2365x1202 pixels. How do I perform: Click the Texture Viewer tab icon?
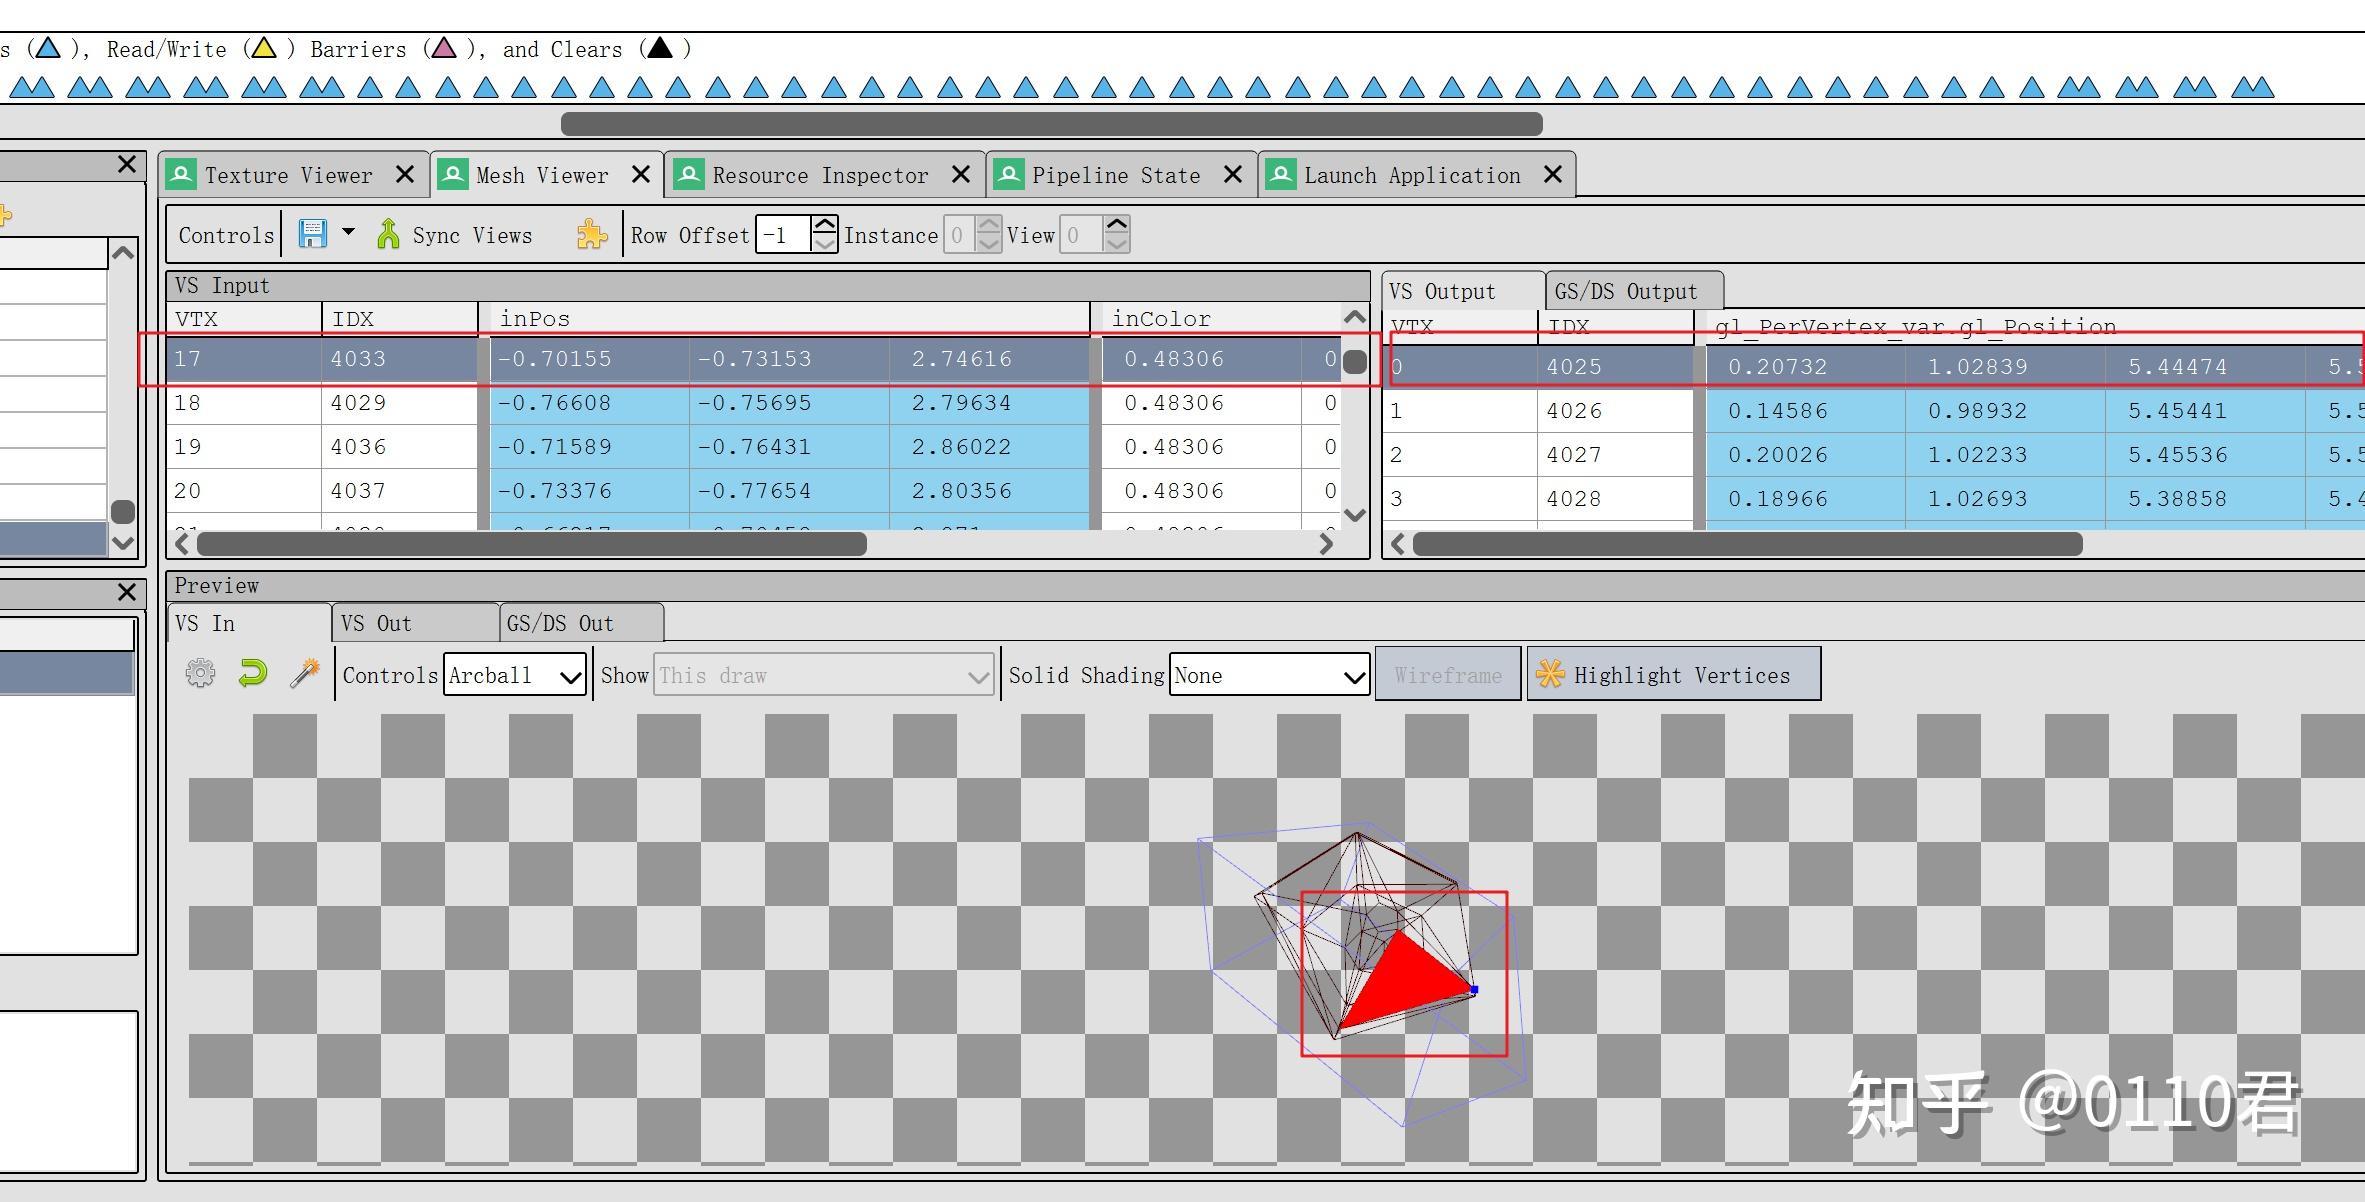point(182,175)
